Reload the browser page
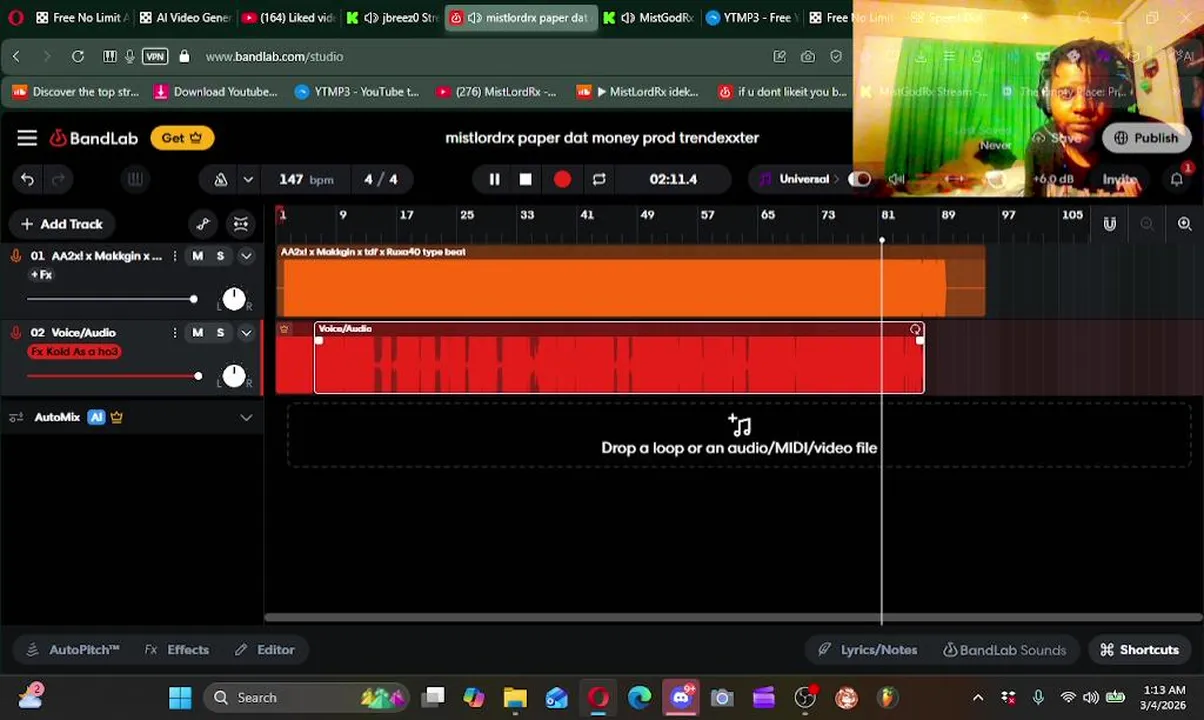This screenshot has width=1204, height=720. point(78,57)
